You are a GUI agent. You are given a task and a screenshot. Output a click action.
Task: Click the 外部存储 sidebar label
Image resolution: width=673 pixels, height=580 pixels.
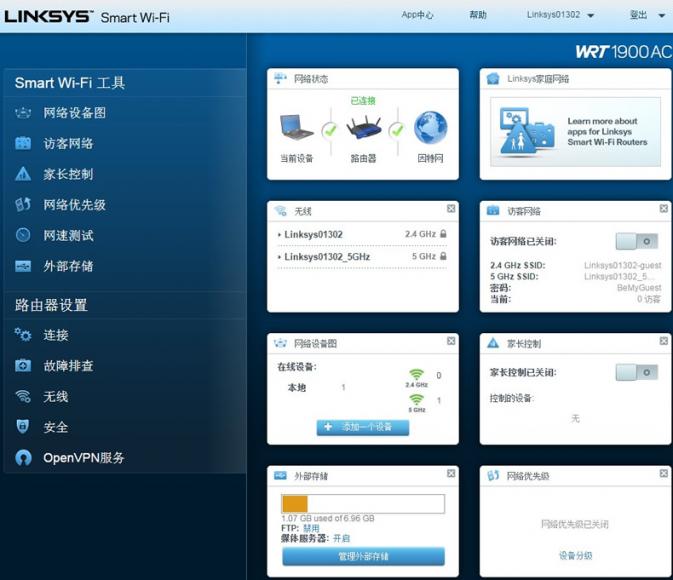pyautogui.click(x=68, y=266)
